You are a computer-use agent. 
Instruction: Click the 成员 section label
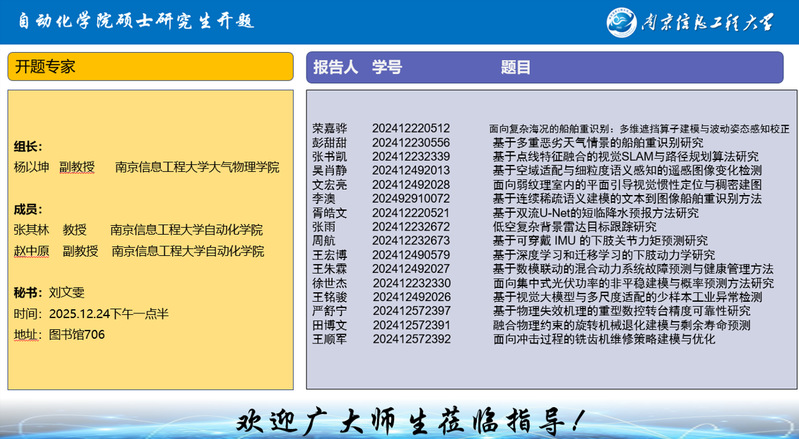pos(28,209)
